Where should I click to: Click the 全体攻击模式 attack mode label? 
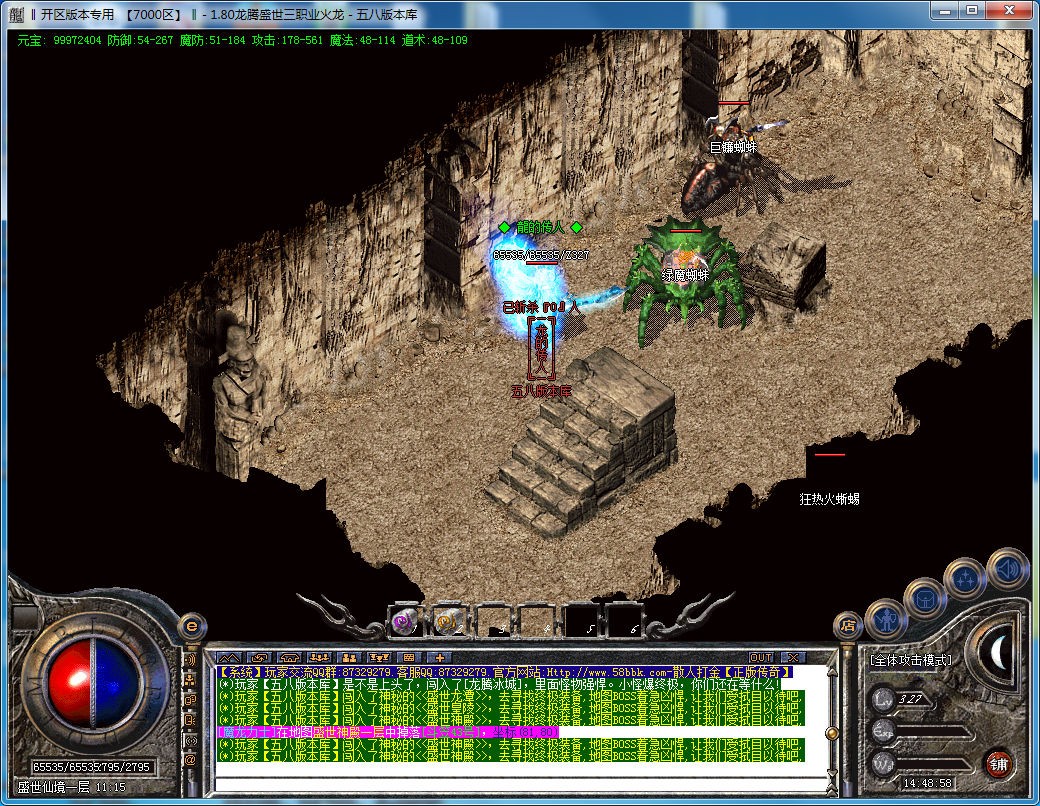(911, 660)
